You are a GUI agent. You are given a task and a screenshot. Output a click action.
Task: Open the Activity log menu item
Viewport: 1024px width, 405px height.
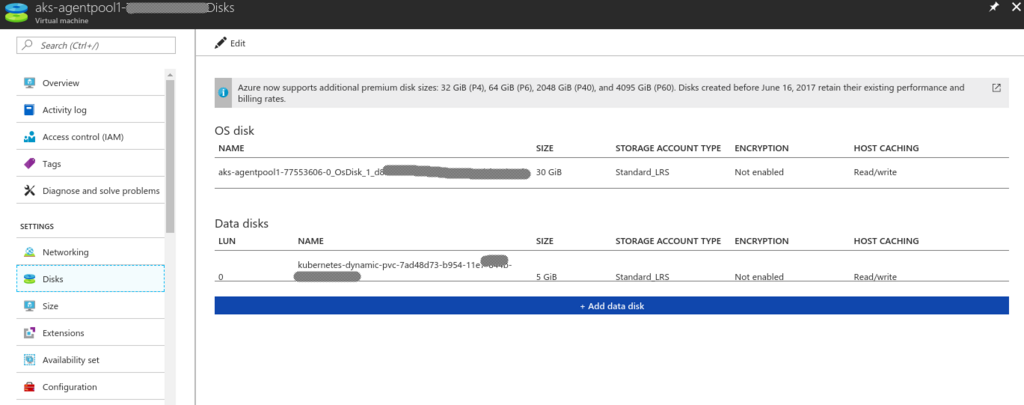[90, 110]
